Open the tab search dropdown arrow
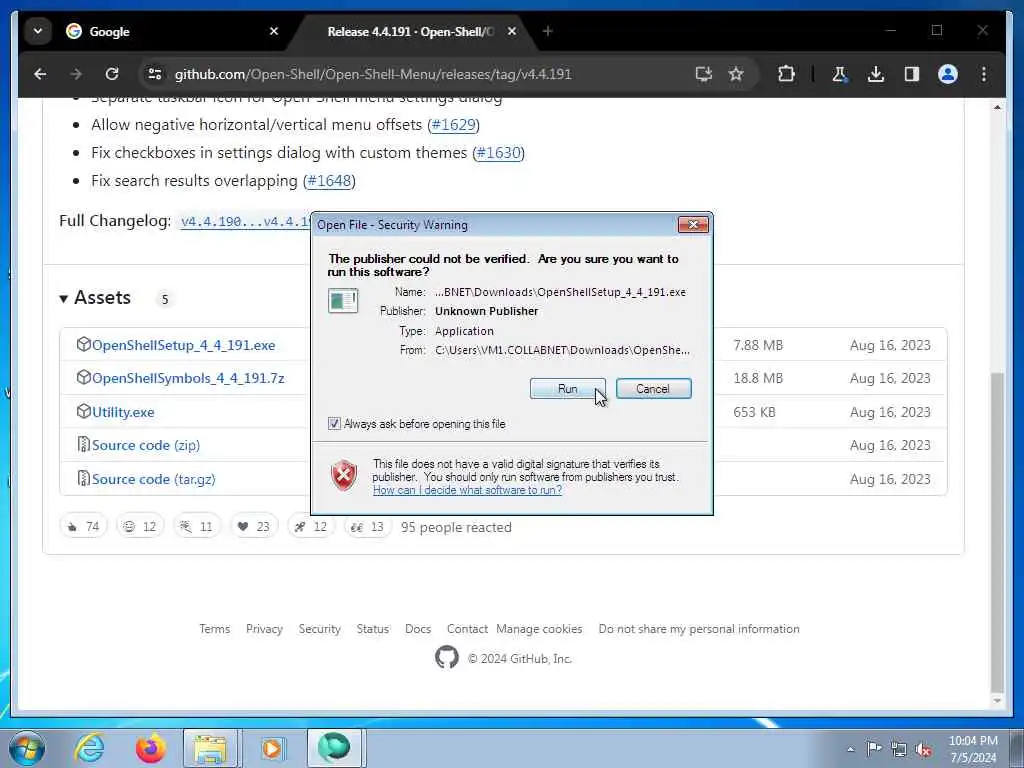 click(38, 31)
